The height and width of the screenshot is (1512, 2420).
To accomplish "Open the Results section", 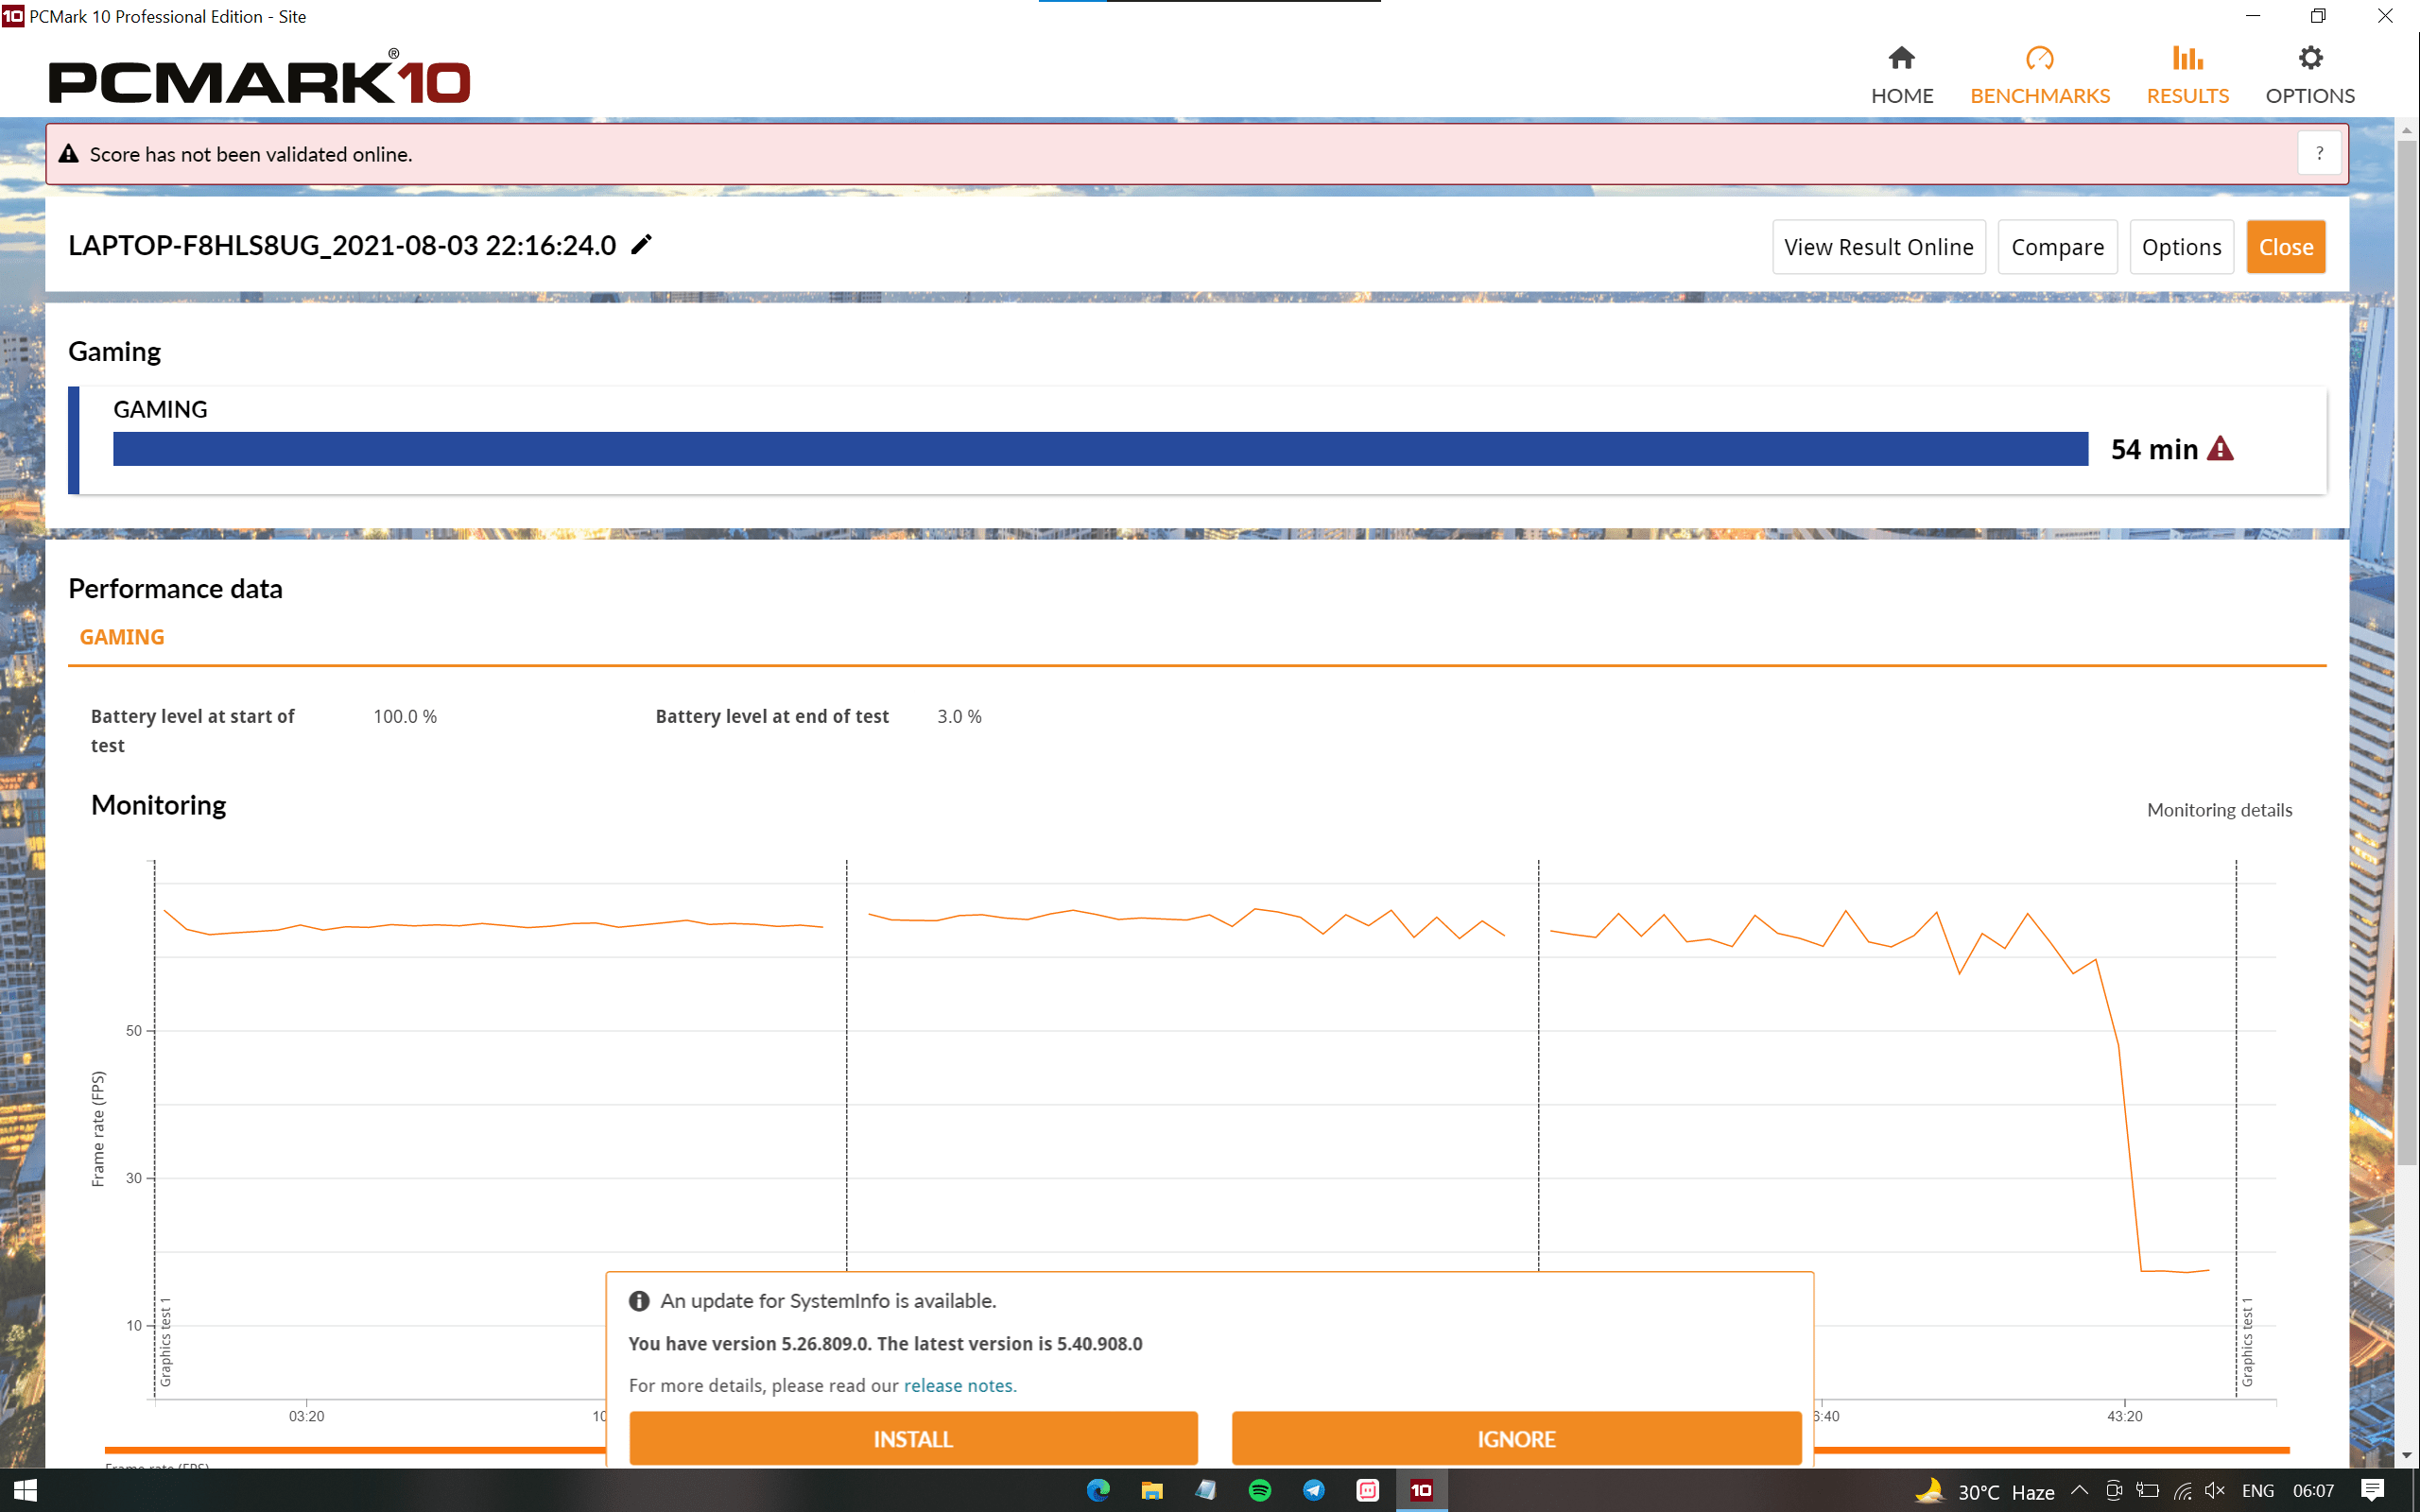I will coord(2187,75).
